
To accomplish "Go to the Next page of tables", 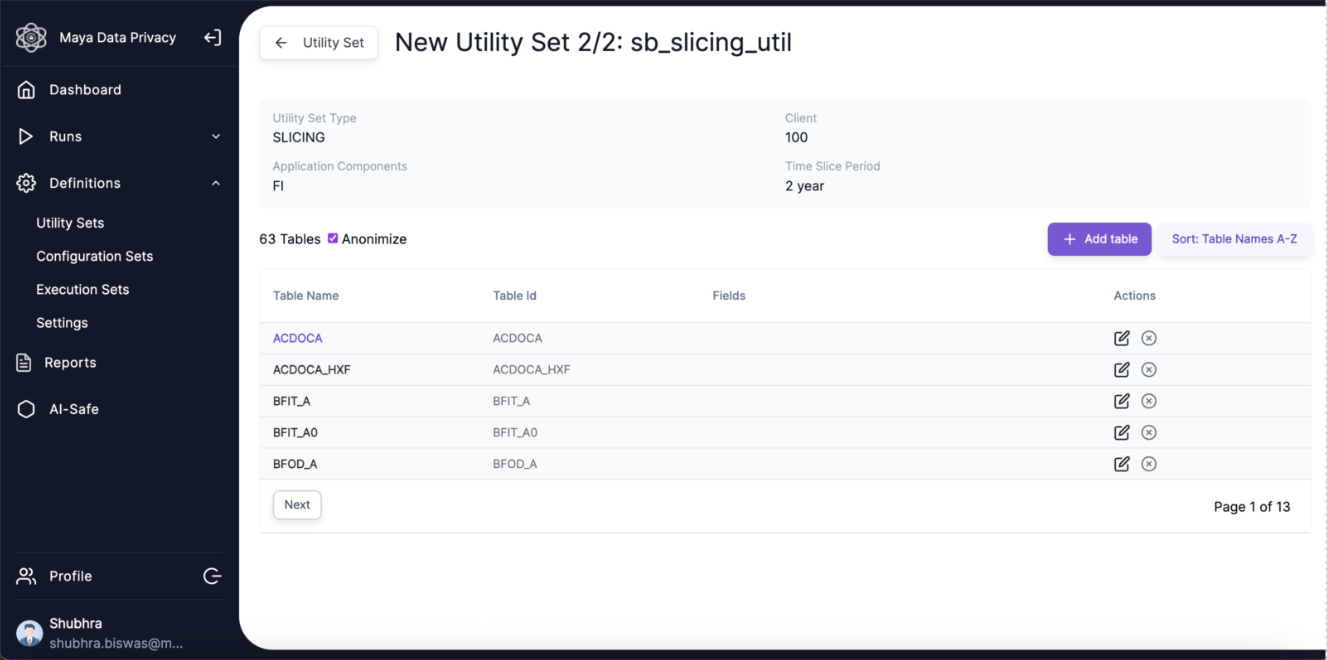I will (297, 505).
